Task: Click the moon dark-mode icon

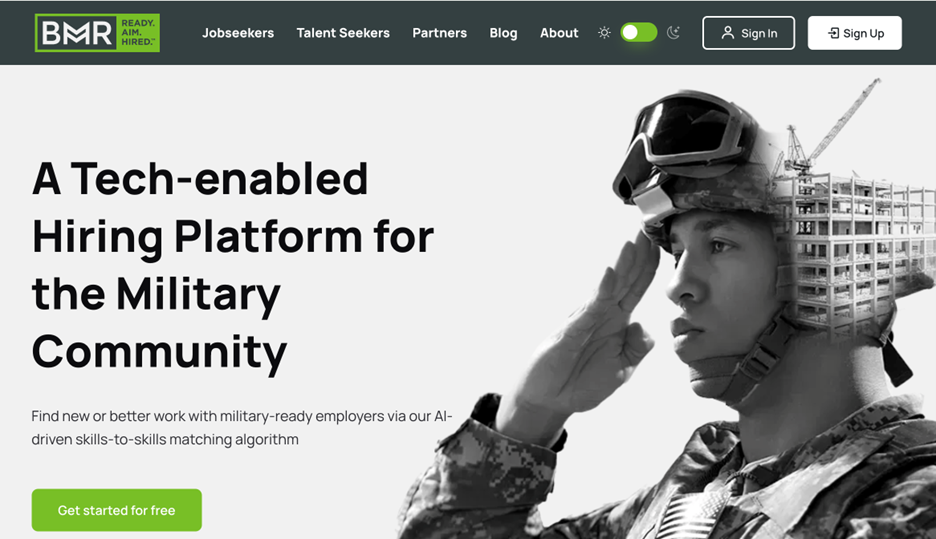Action: point(673,33)
